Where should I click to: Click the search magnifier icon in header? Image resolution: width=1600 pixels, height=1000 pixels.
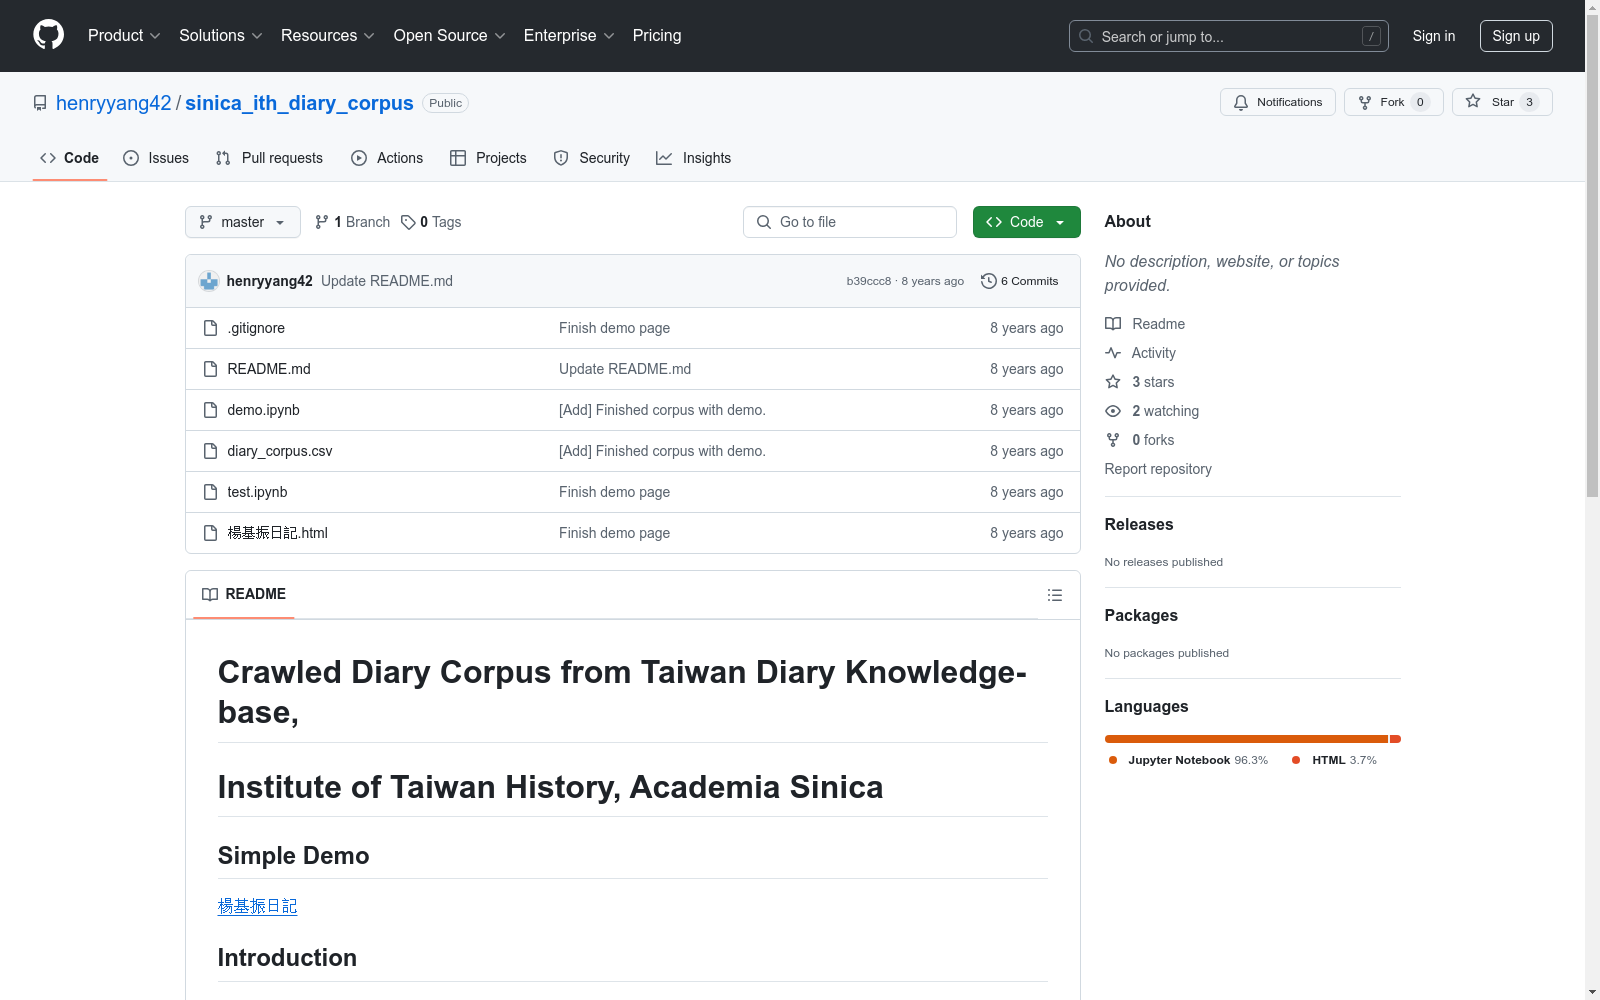click(1086, 36)
